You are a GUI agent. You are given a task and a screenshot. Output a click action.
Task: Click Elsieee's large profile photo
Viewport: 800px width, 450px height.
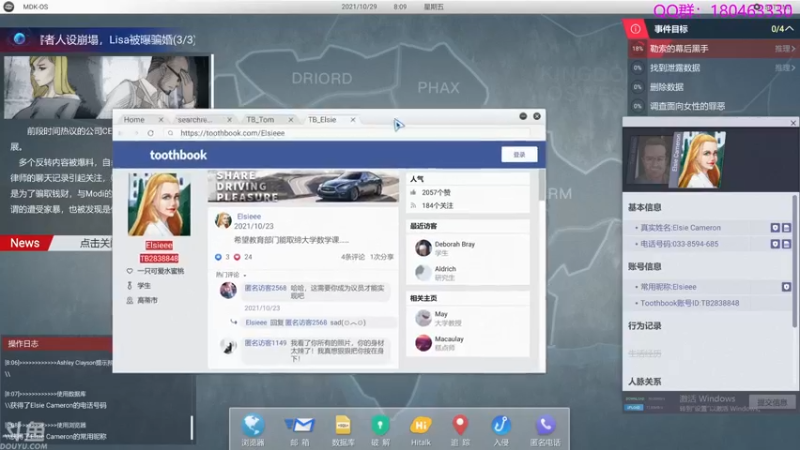[x=159, y=205]
